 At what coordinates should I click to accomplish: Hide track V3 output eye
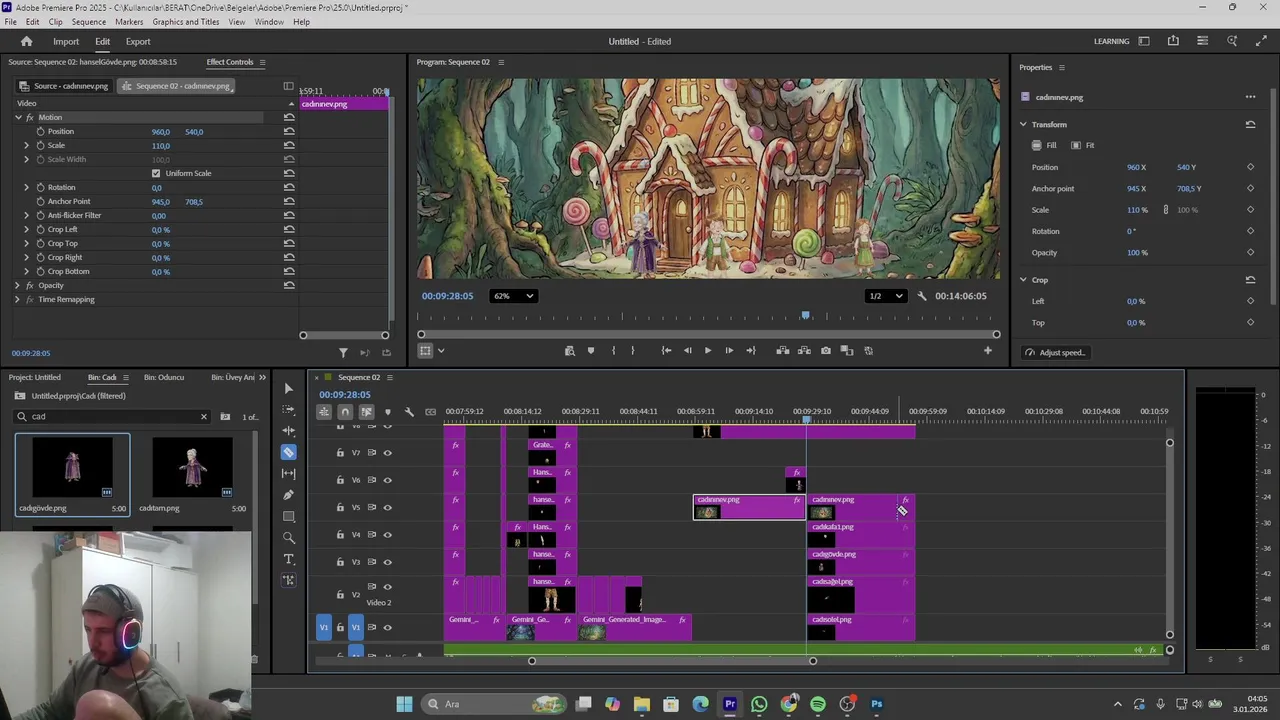387,562
